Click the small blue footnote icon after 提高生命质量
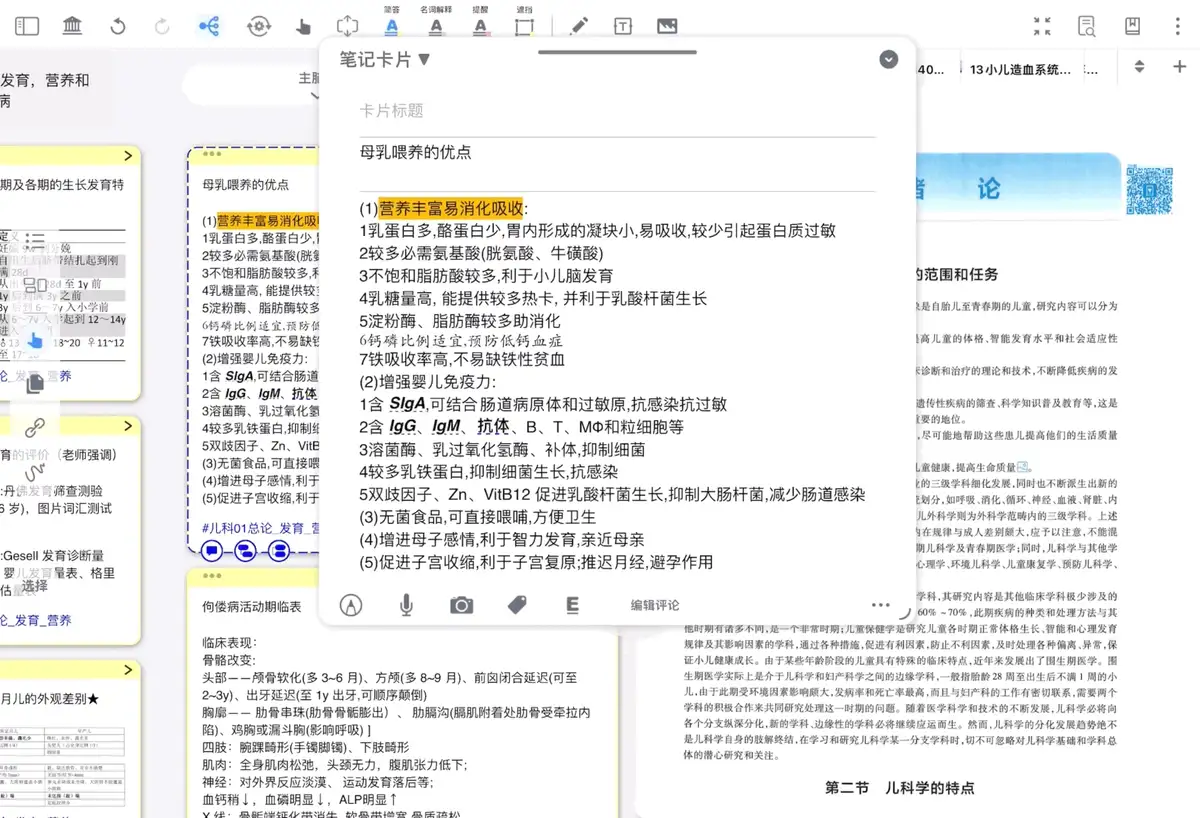Image resolution: width=1200 pixels, height=818 pixels. click(x=1024, y=467)
